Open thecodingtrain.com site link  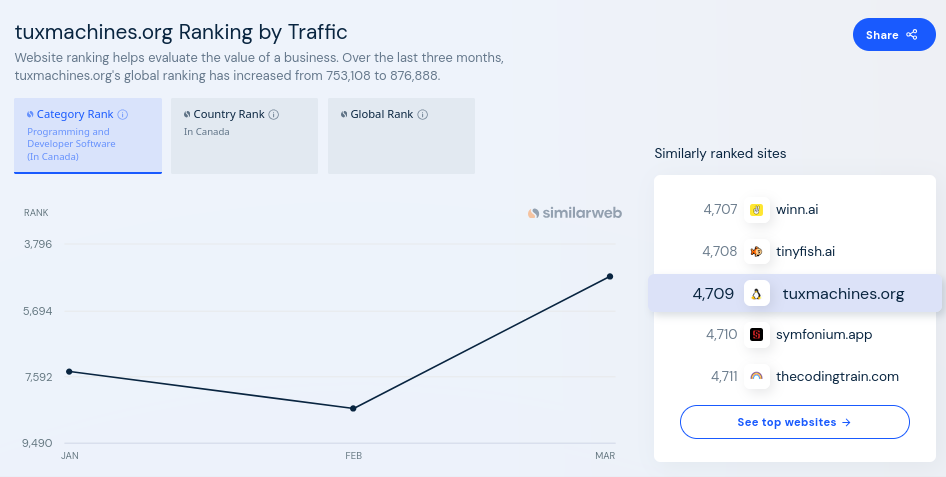point(836,377)
